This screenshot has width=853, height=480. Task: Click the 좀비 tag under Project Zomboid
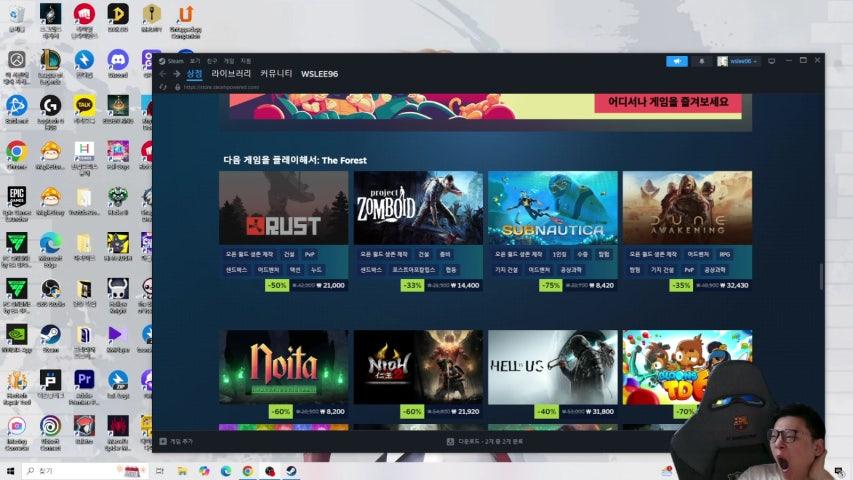[x=445, y=254]
